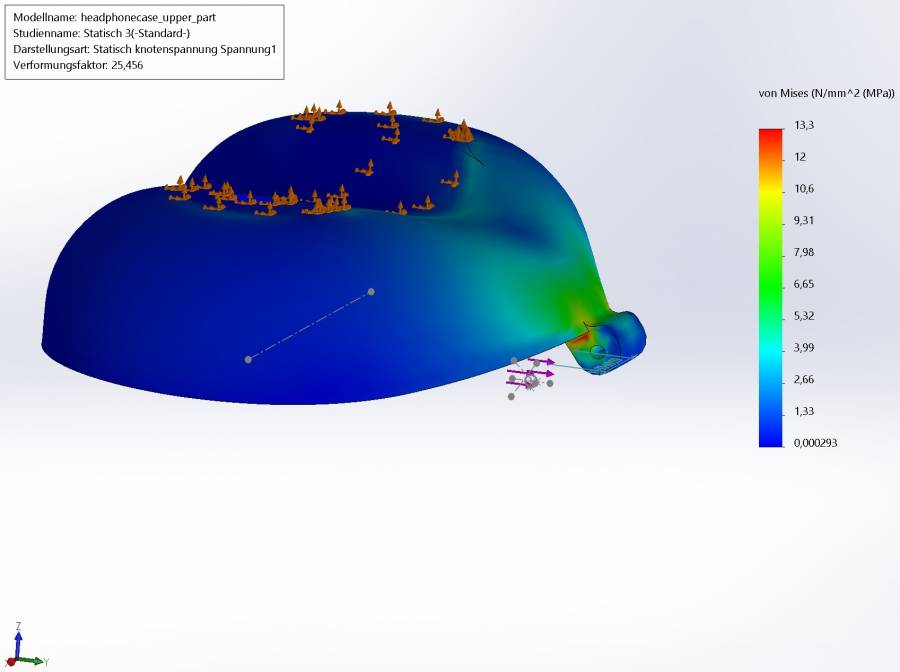900x672 pixels.
Task: Click the blue bottom of the color legend bar
Action: tap(770, 438)
